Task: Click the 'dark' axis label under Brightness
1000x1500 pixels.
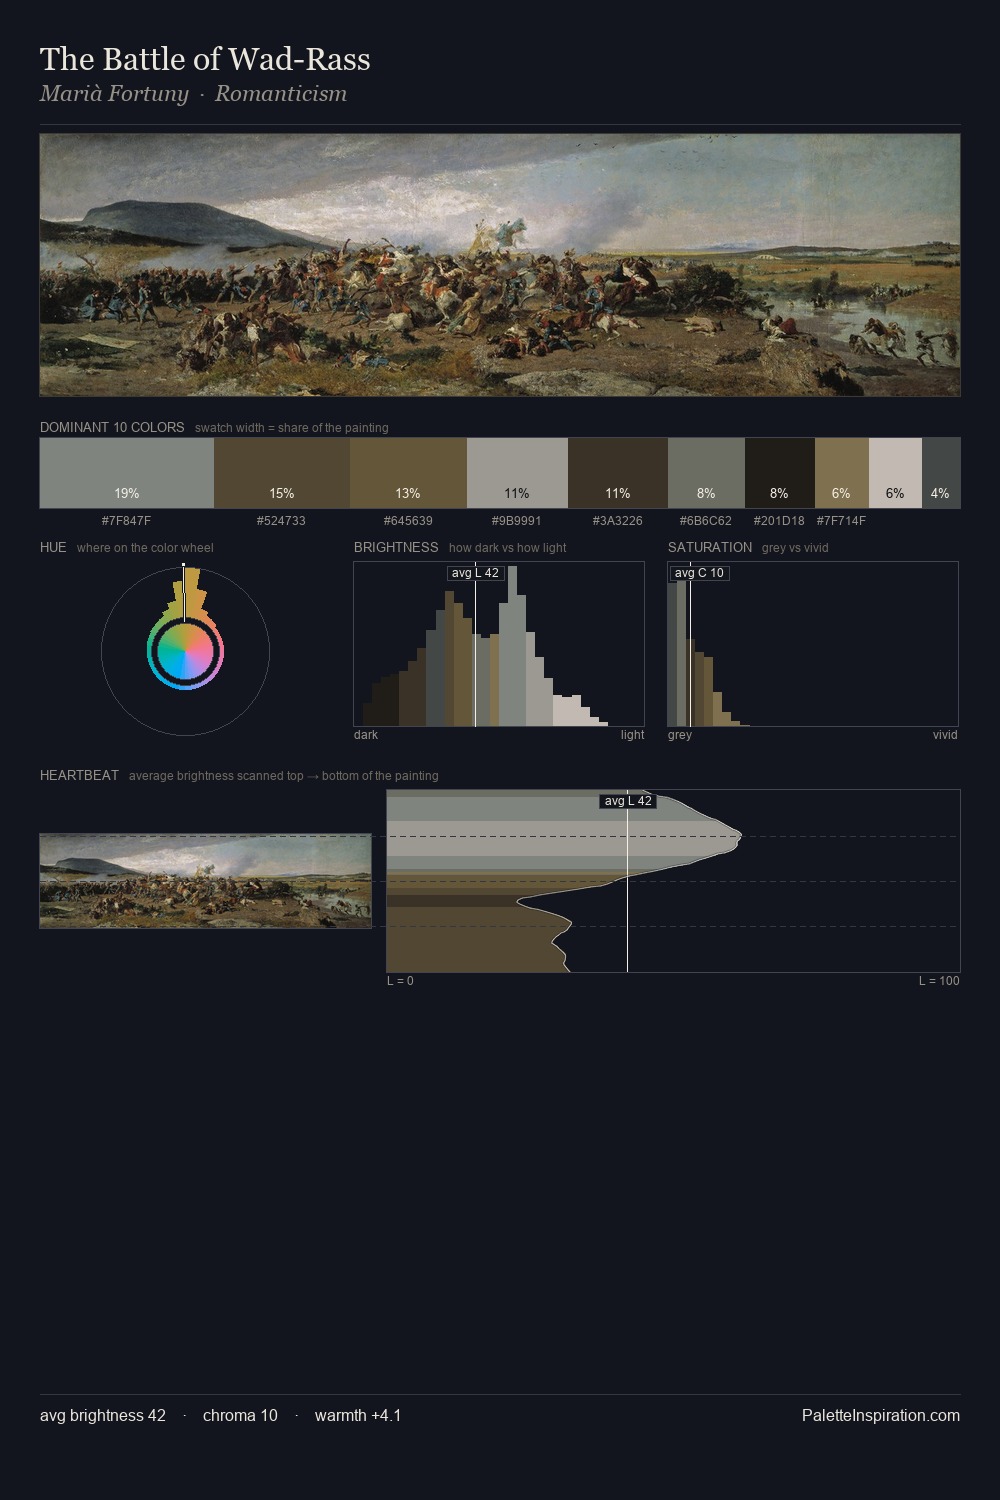Action: (366, 735)
